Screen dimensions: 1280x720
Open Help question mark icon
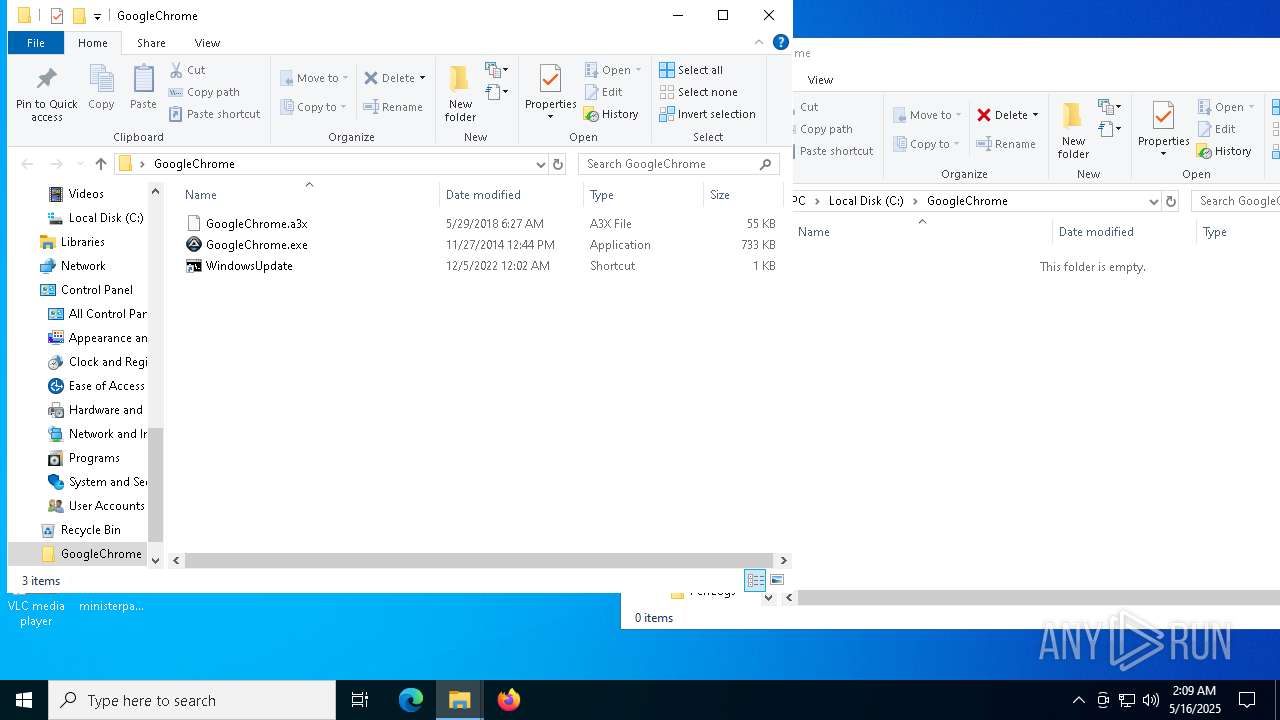[x=781, y=43]
